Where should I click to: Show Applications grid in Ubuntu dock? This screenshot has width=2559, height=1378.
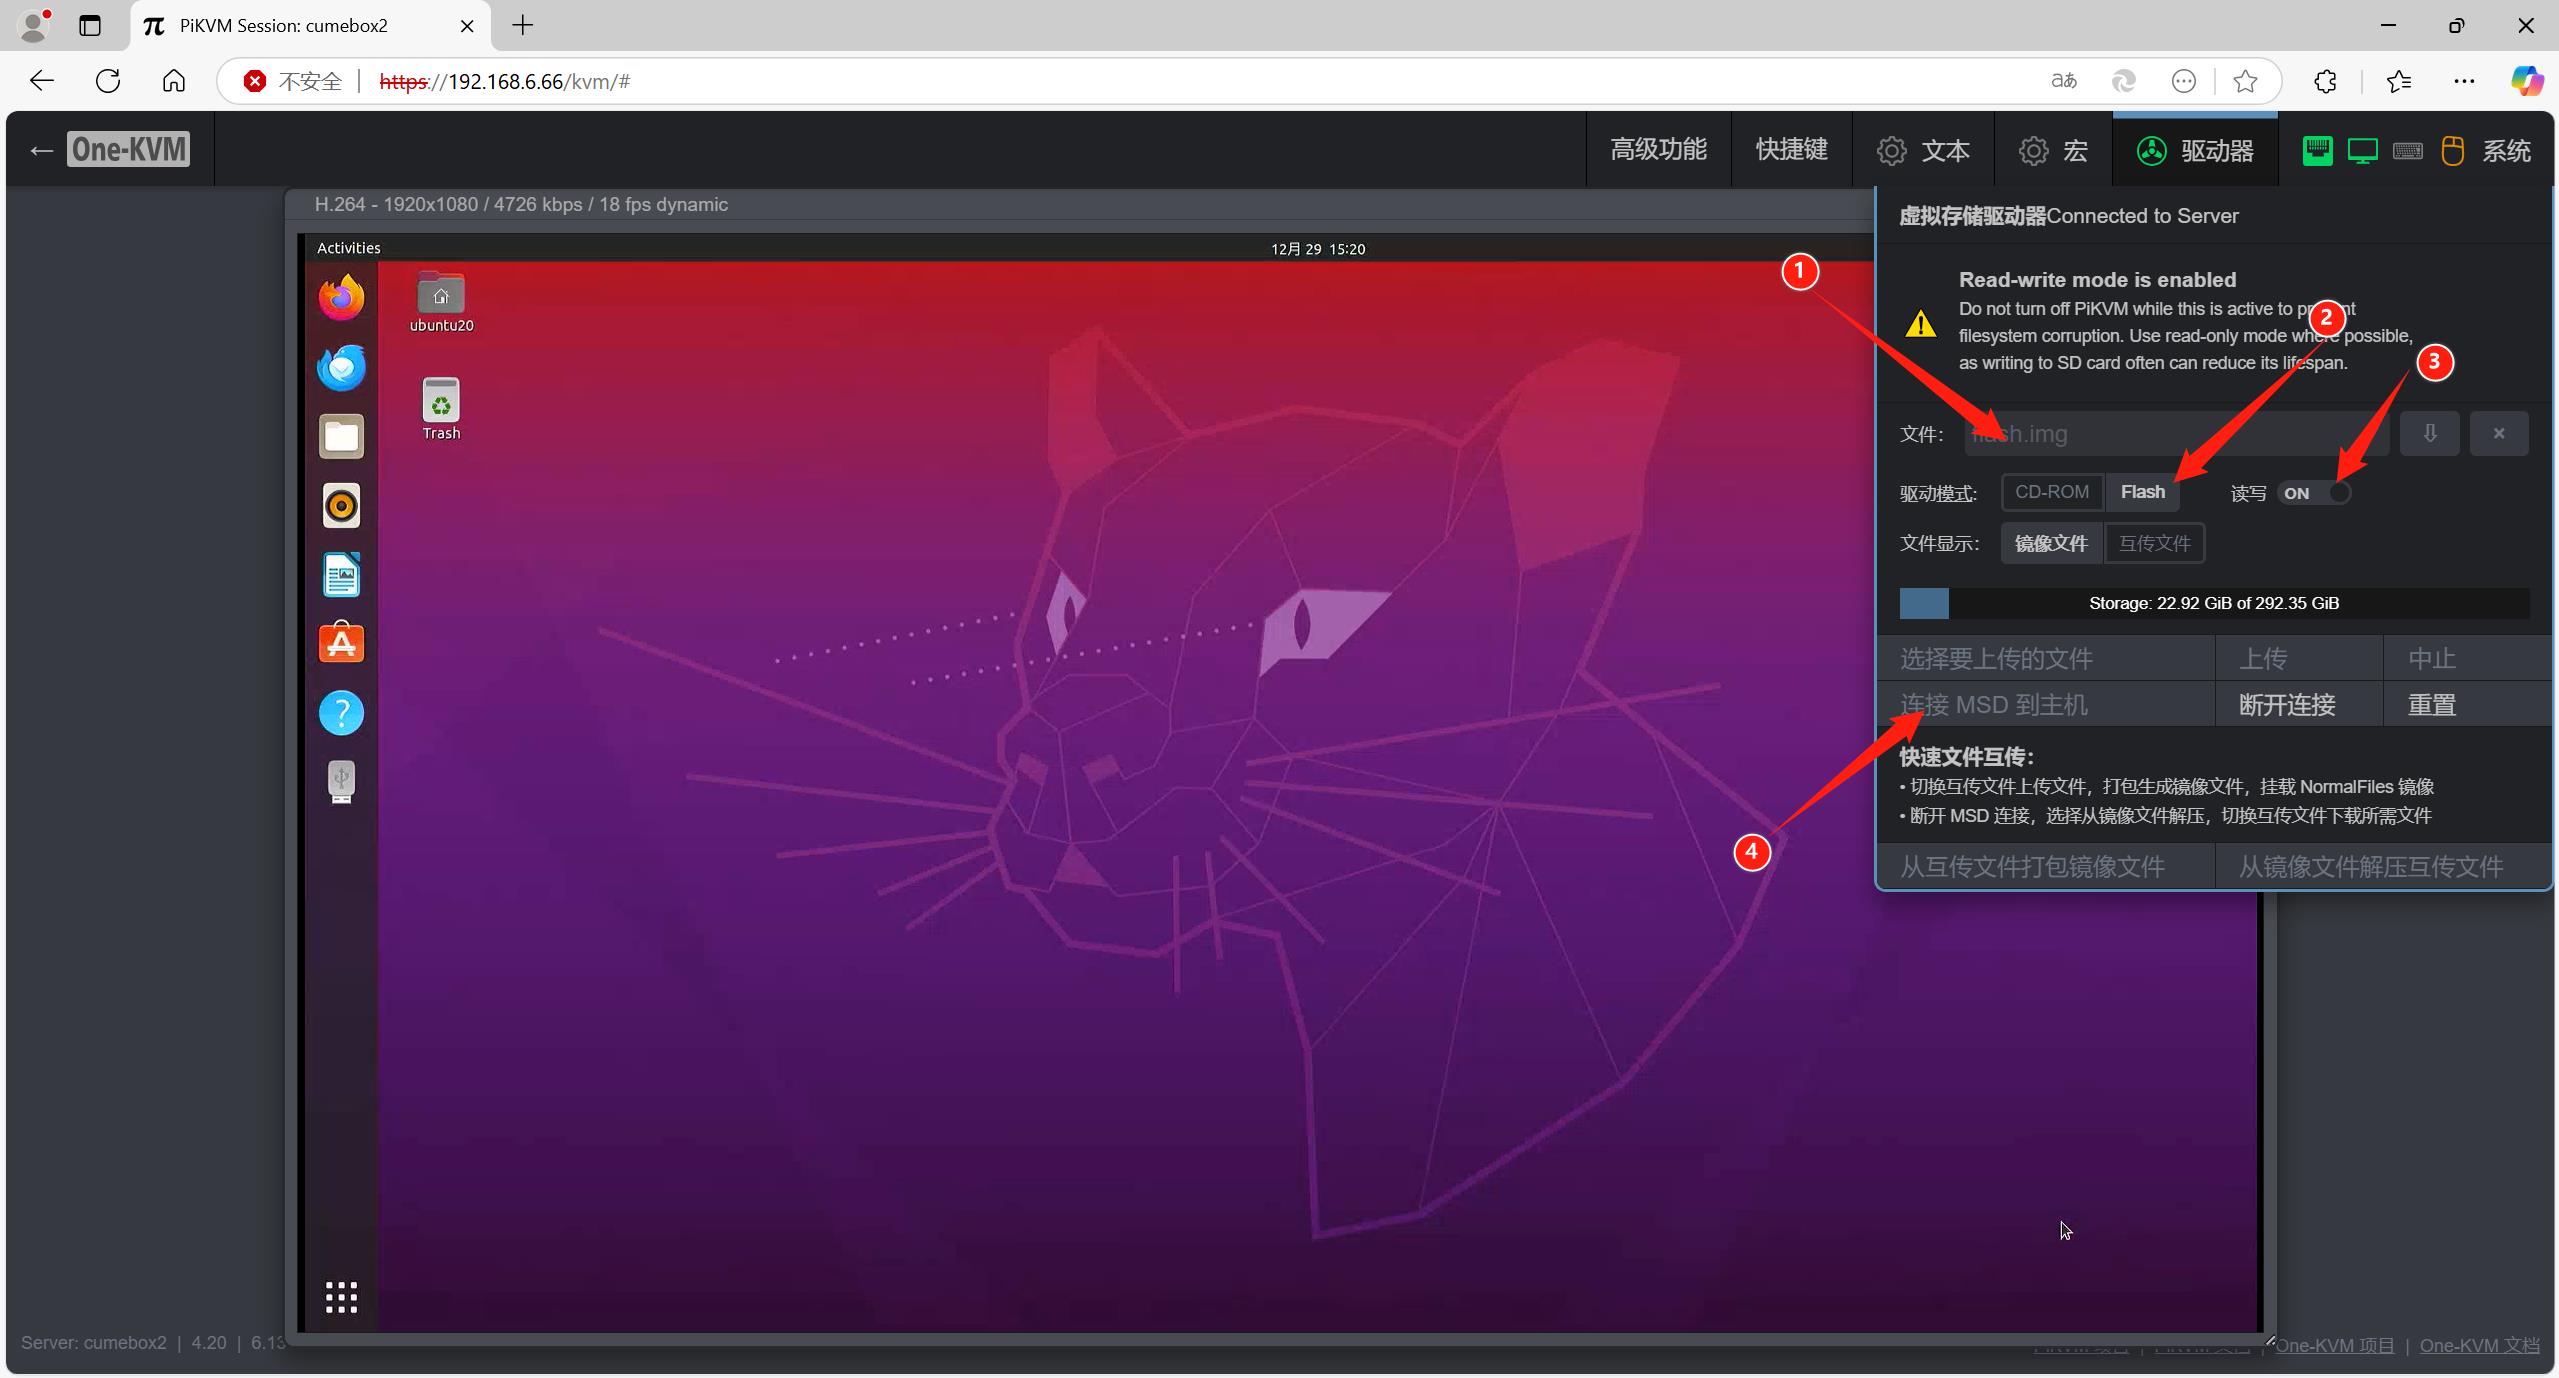pyautogui.click(x=341, y=1297)
